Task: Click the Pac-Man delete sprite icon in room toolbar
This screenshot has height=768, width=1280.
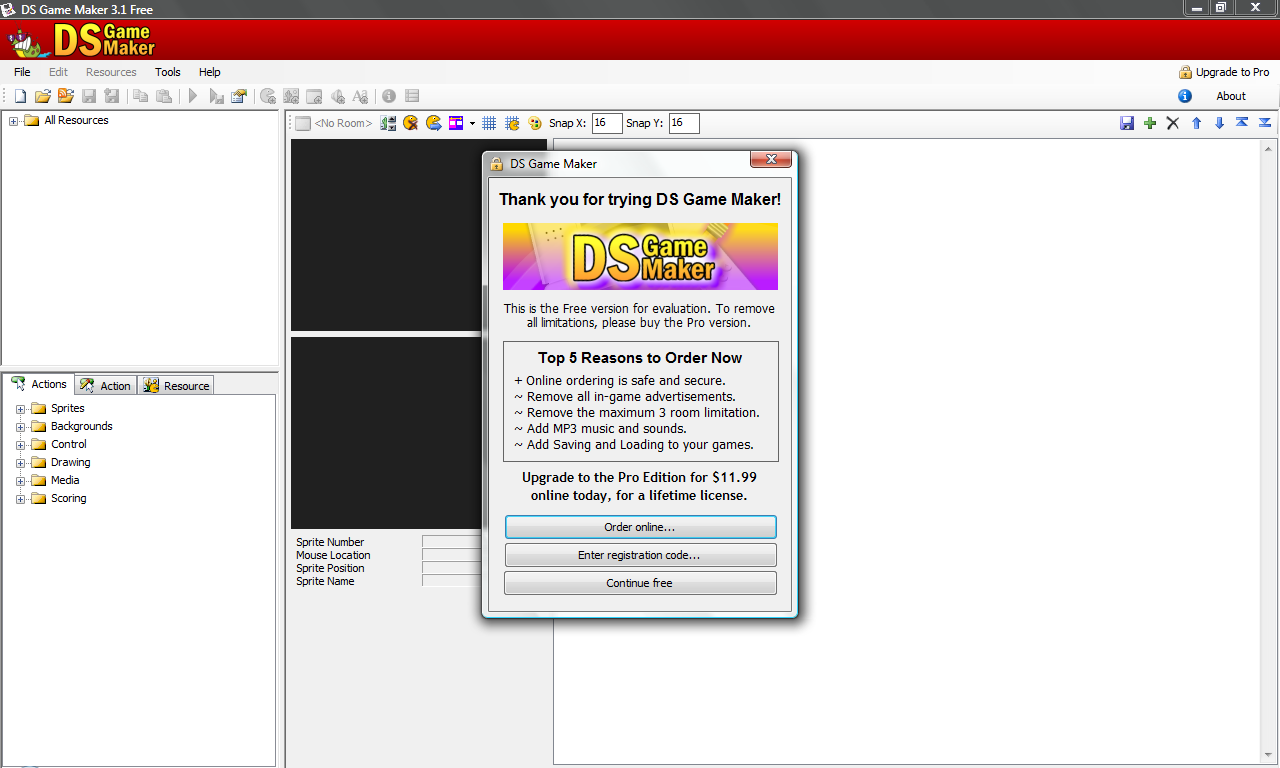Action: click(411, 123)
